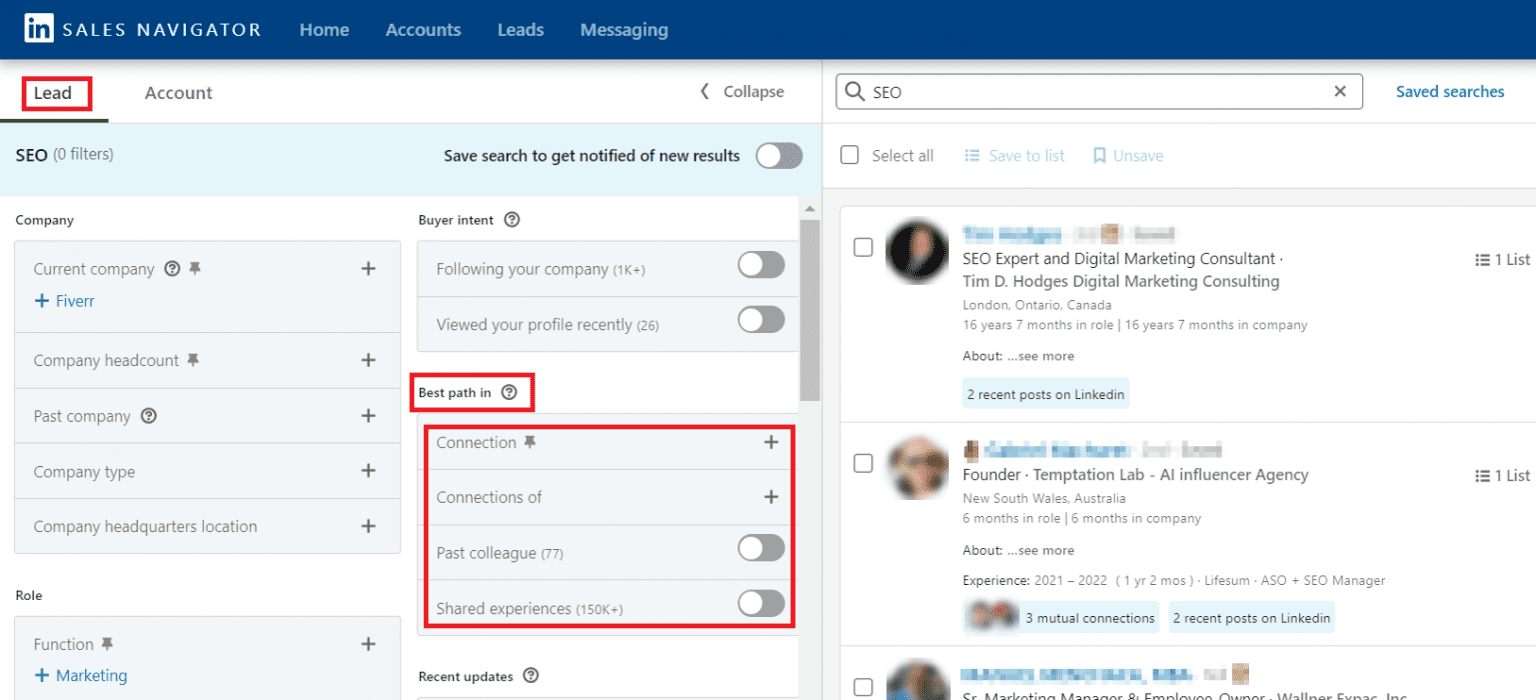Click the Unsave bookmark icon
Viewport: 1536px width, 700px height.
pos(1100,155)
